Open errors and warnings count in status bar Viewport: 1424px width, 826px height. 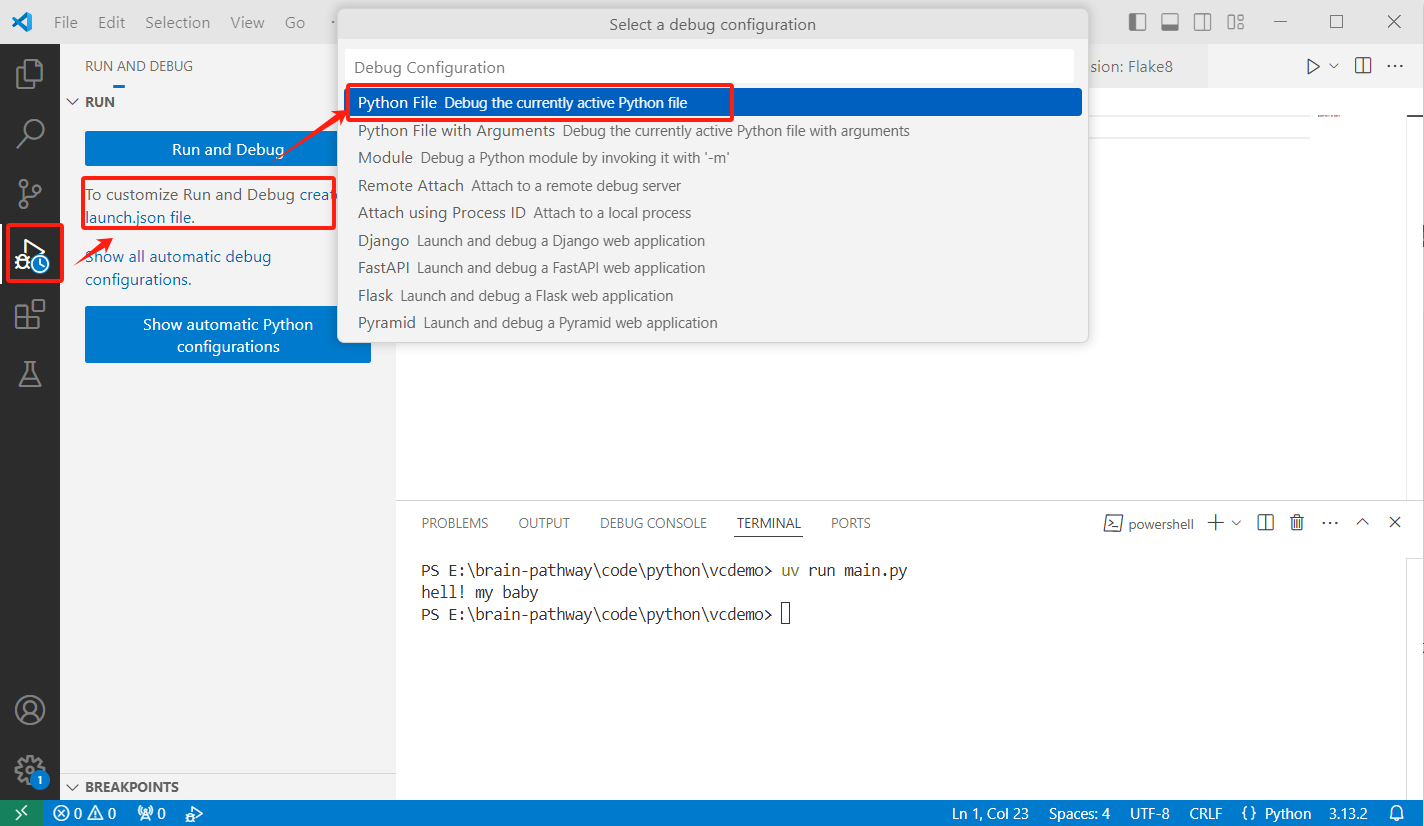[x=85, y=813]
